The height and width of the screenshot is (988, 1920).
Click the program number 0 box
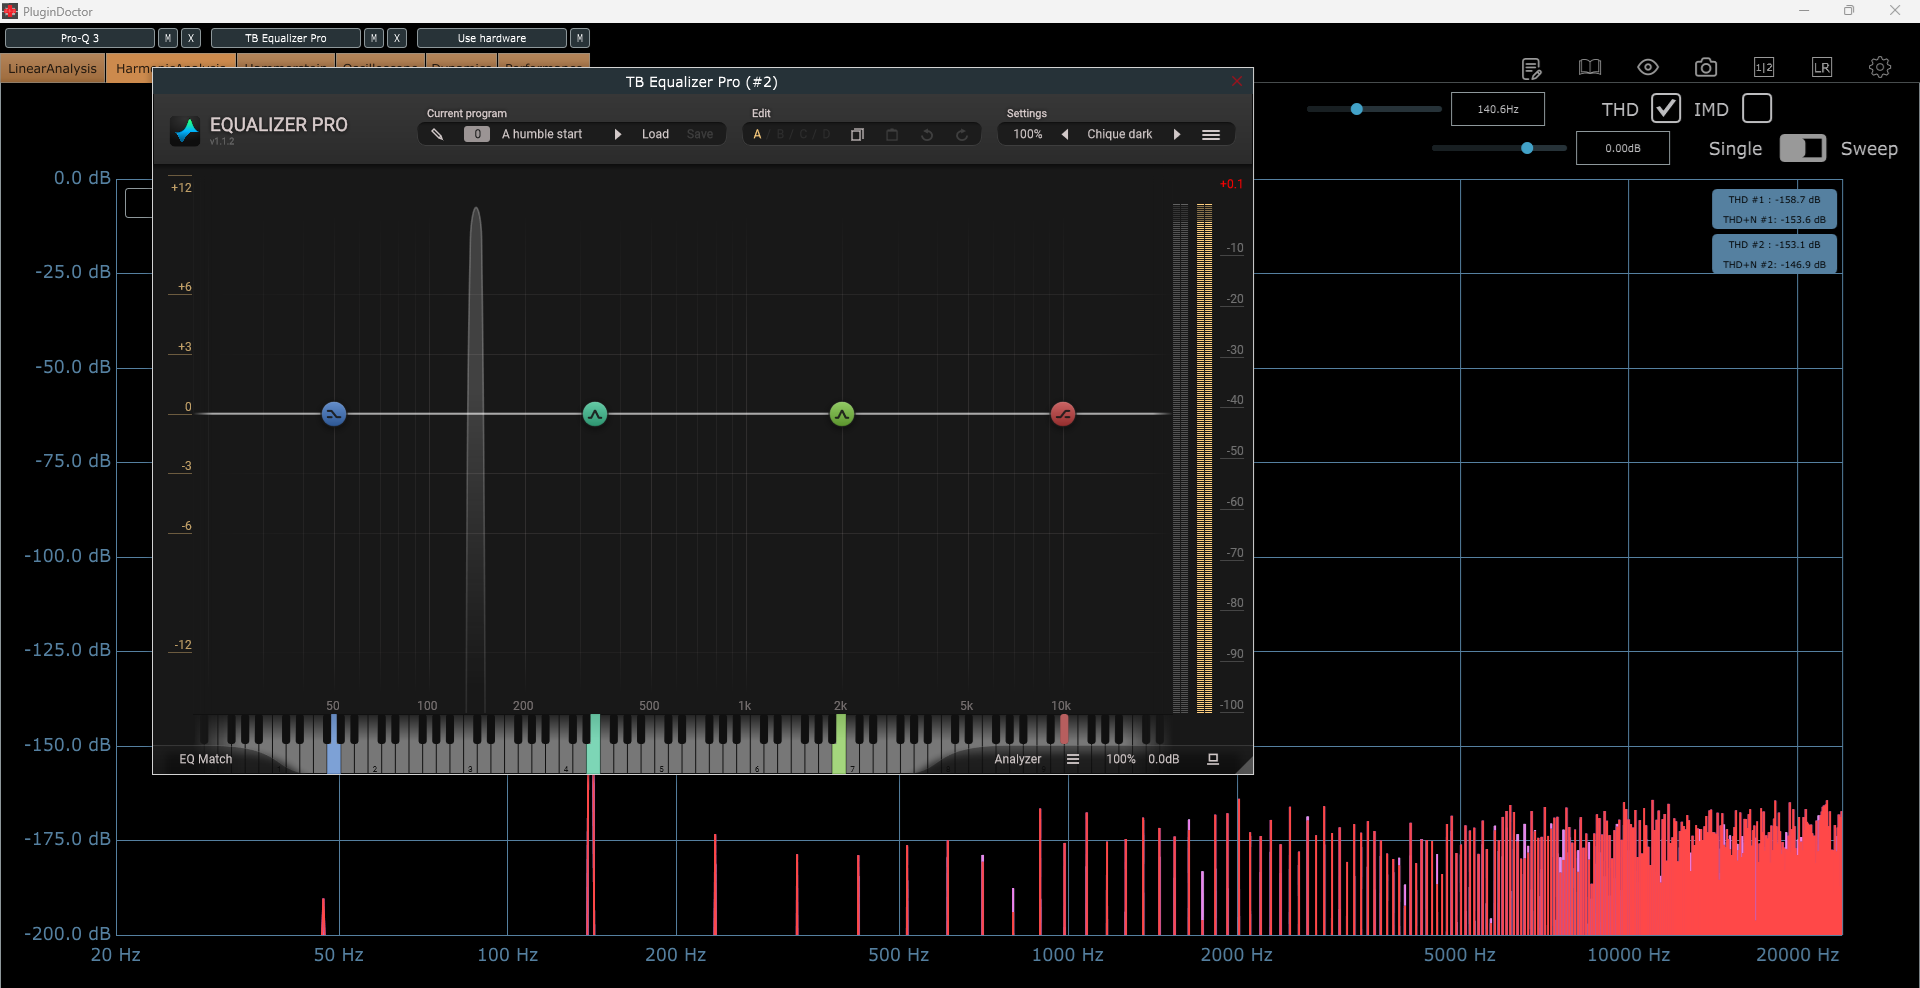click(477, 134)
